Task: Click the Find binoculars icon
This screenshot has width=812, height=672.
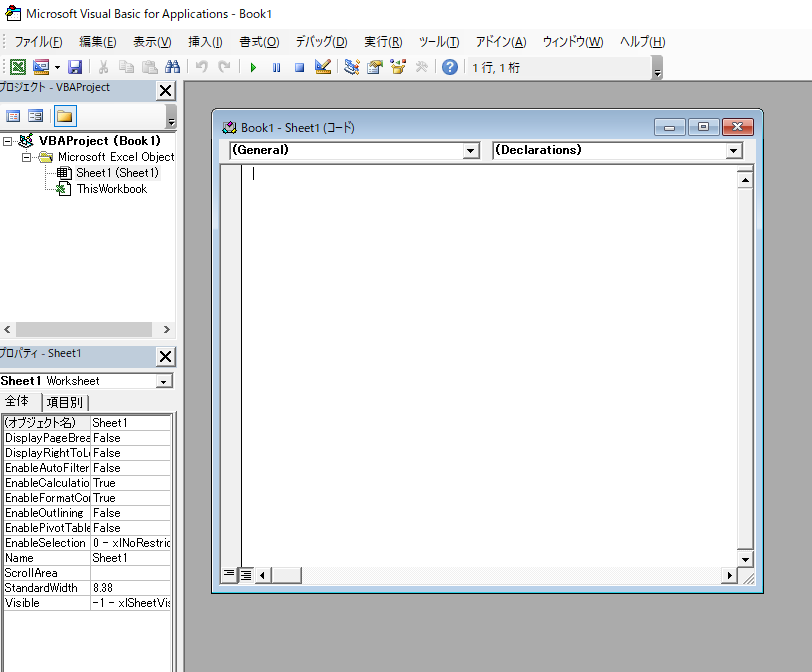Action: [172, 67]
